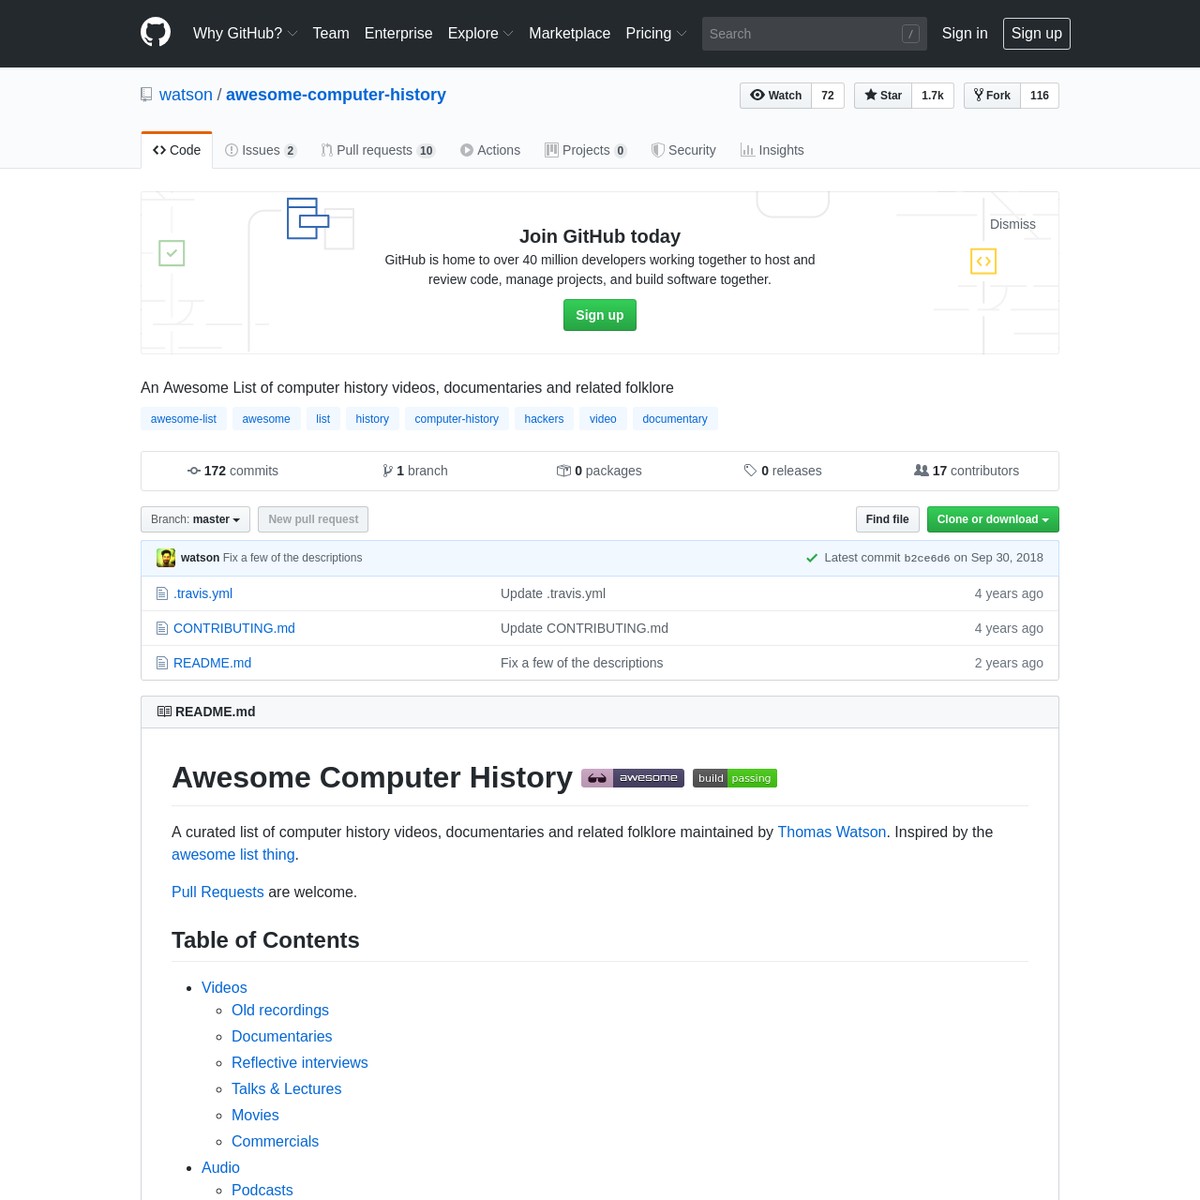Click the repository book icon beside watson
1200x1200 pixels.
click(147, 95)
